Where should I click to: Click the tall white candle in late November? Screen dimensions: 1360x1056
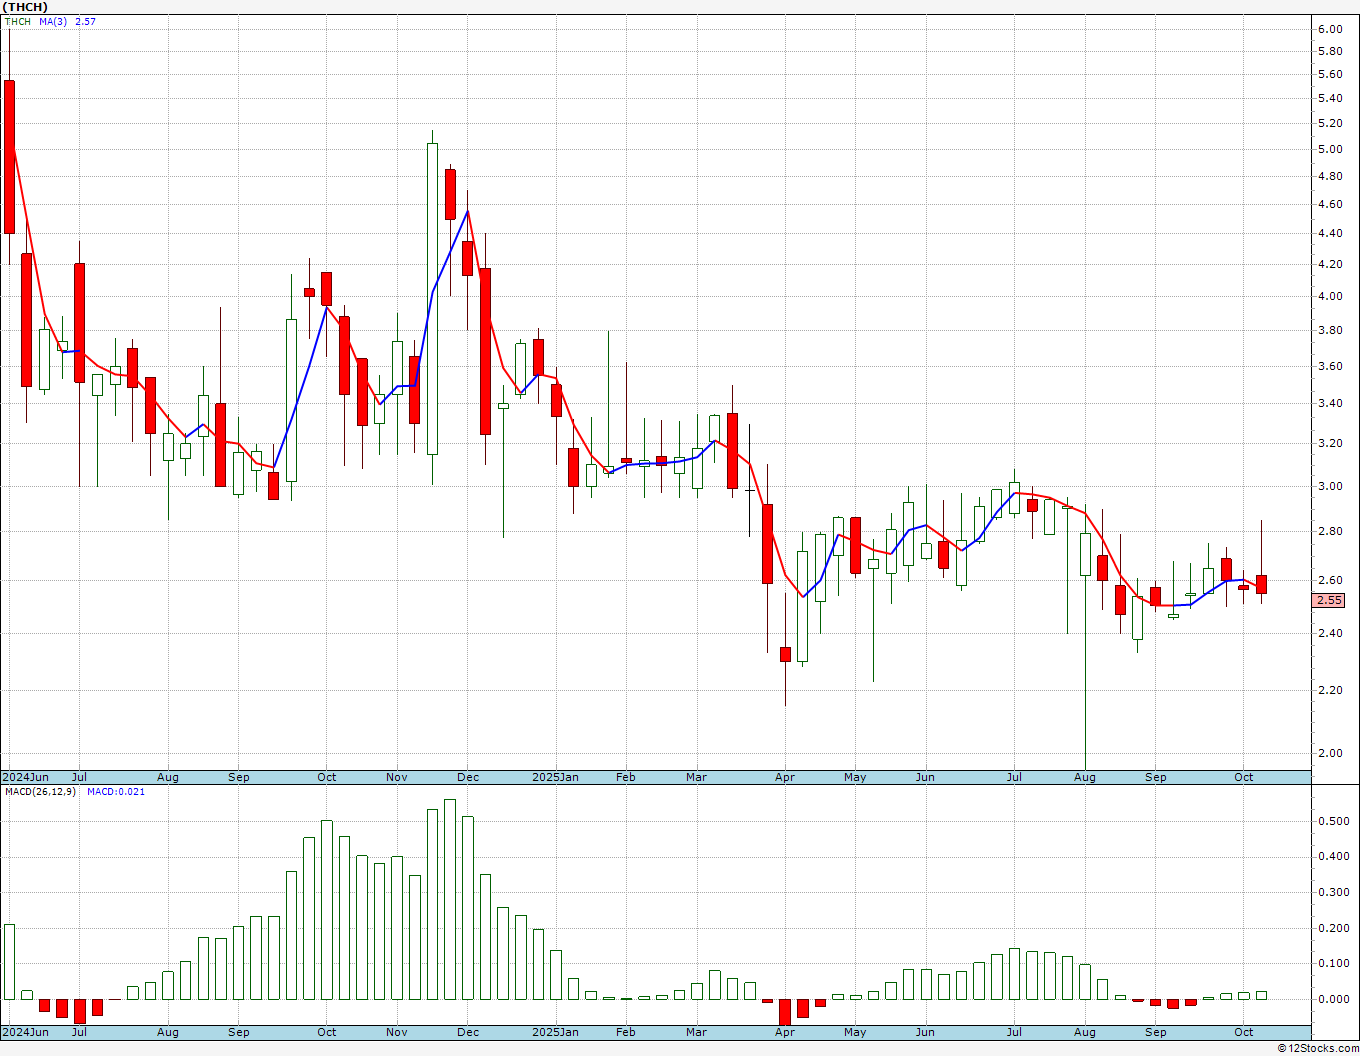point(432,298)
